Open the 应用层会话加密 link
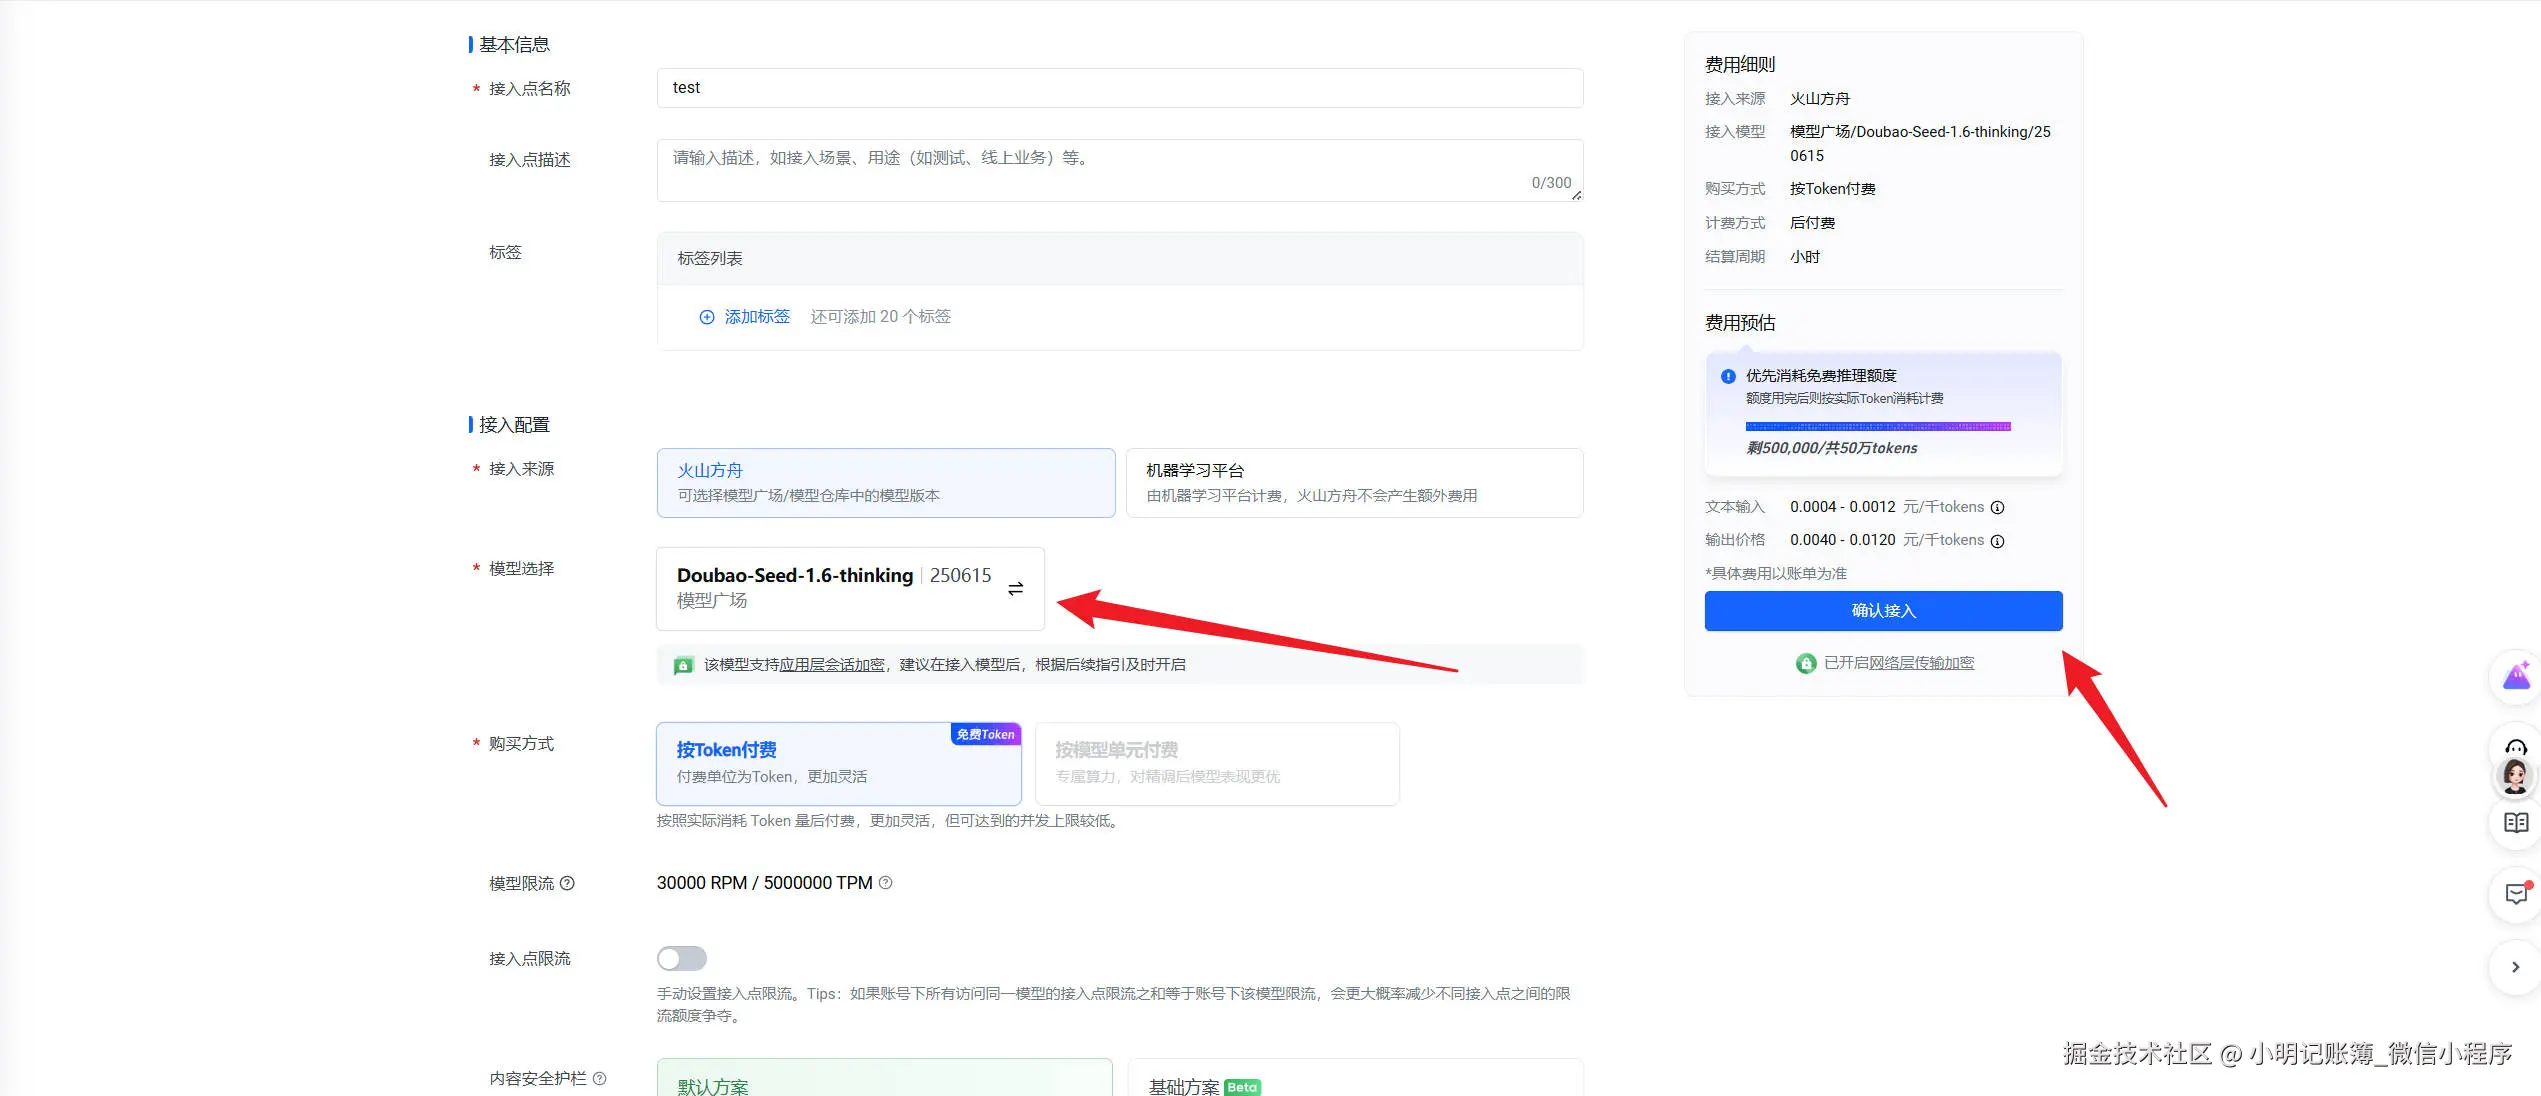Image resolution: width=2541 pixels, height=1096 pixels. click(831, 665)
